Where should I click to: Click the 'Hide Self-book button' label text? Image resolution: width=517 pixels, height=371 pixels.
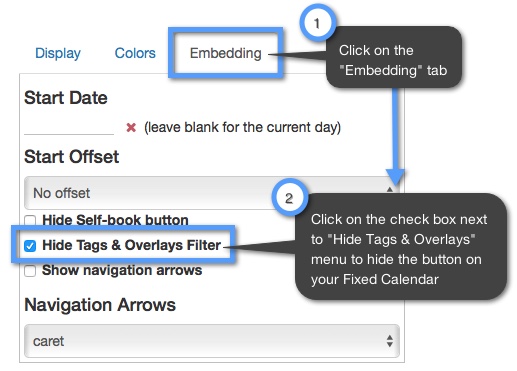pos(115,220)
